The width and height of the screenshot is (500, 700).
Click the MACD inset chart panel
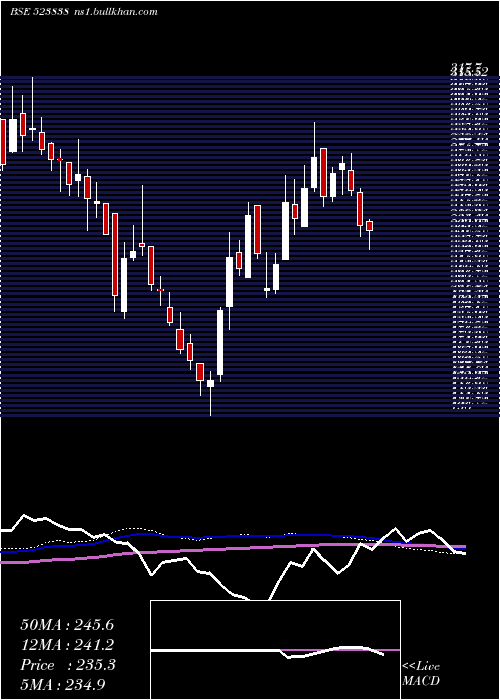(275, 650)
